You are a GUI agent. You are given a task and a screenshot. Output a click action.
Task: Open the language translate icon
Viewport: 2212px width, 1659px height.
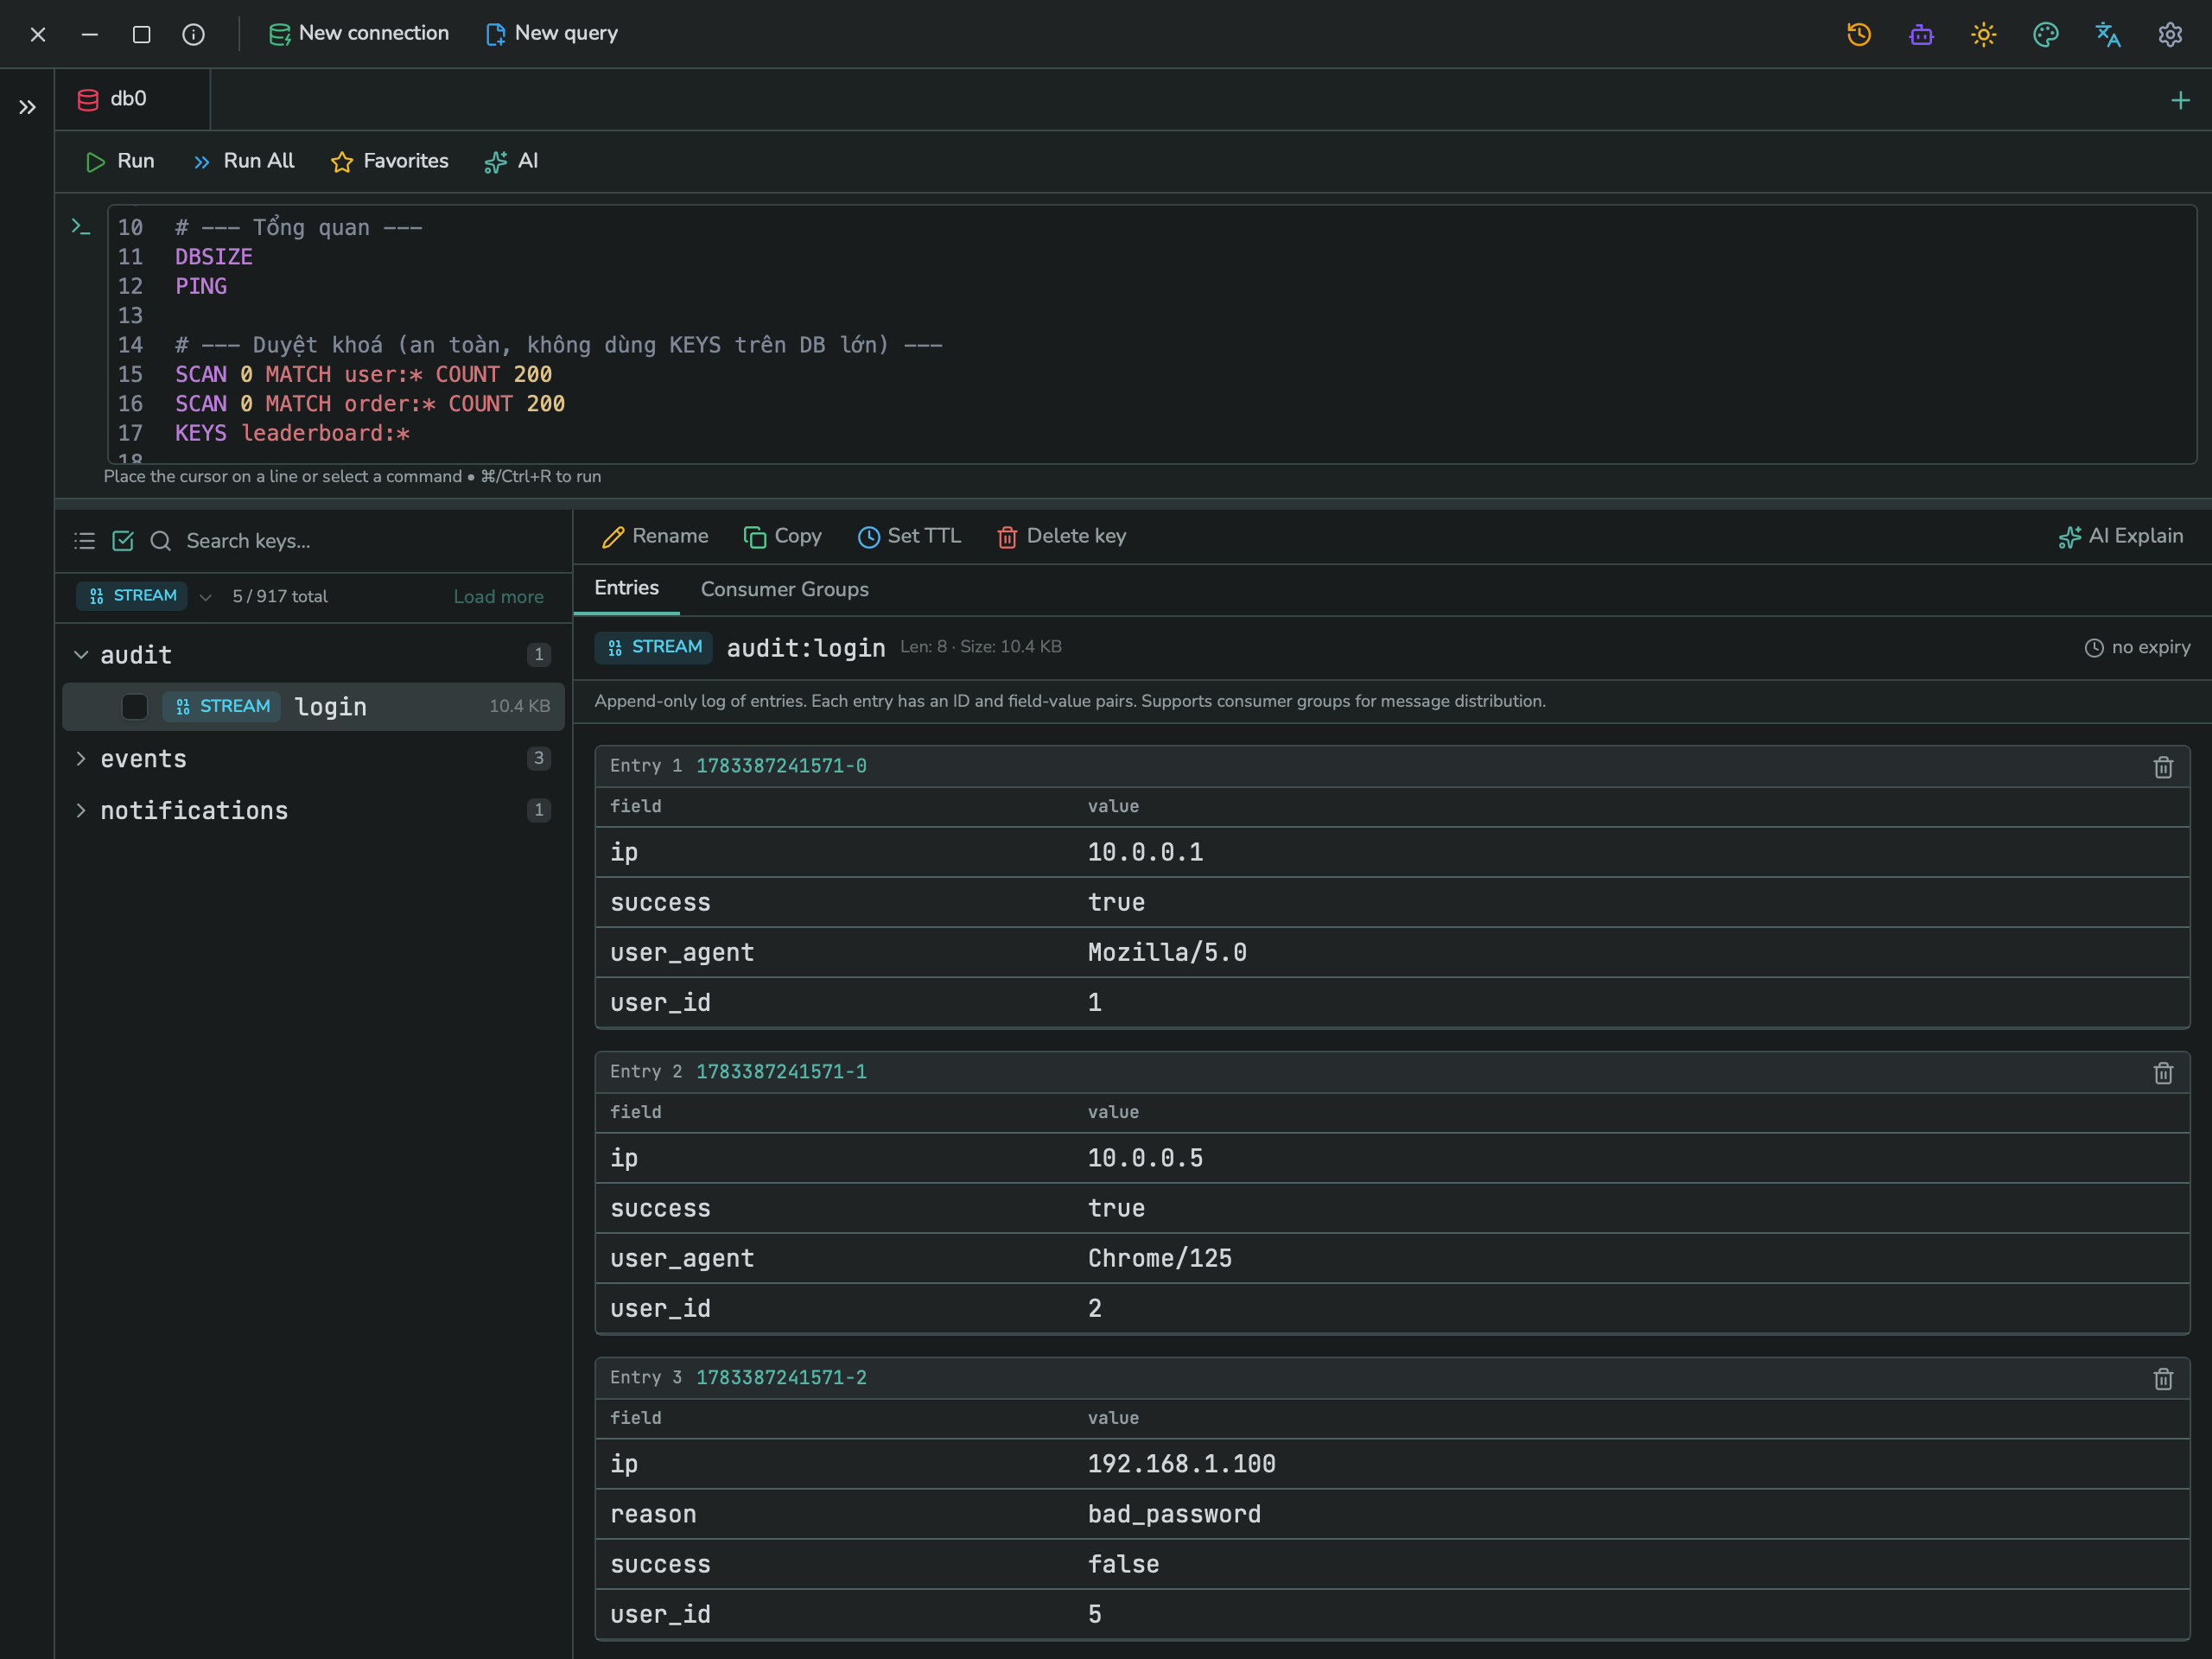2107,34
